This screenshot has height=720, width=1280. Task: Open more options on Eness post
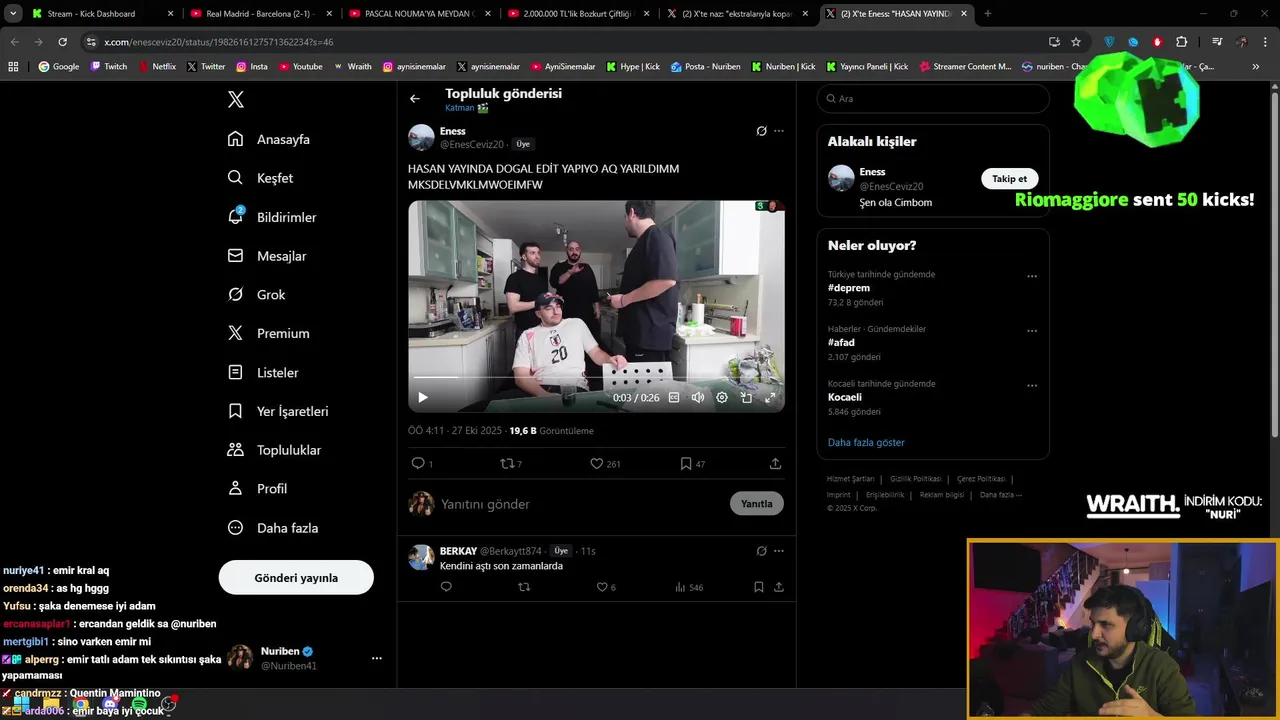point(779,131)
